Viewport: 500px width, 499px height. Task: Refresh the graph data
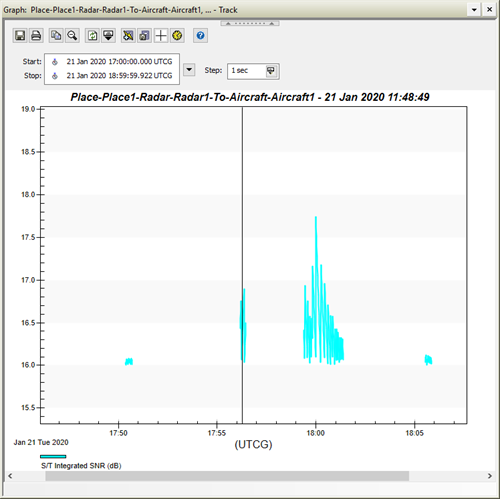click(92, 35)
